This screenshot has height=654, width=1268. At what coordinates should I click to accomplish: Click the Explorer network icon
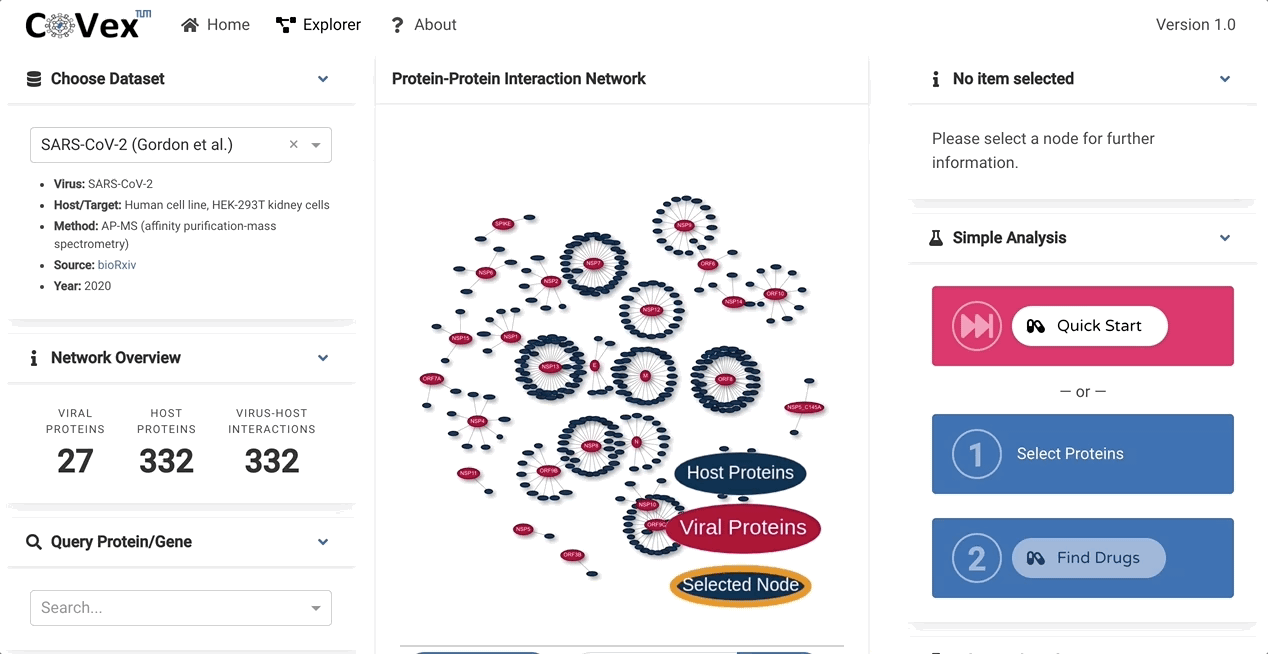pyautogui.click(x=286, y=25)
